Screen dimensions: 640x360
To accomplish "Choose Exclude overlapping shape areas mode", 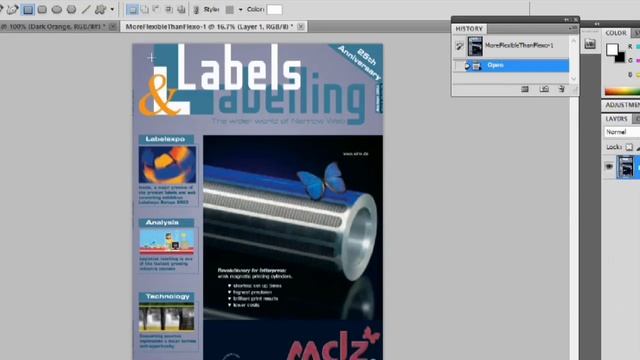I will (181, 9).
